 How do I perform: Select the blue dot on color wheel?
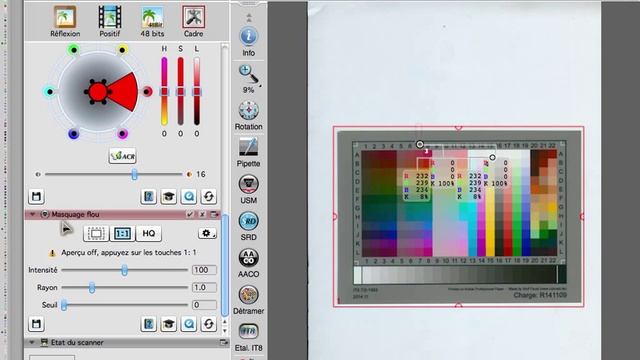point(73,133)
